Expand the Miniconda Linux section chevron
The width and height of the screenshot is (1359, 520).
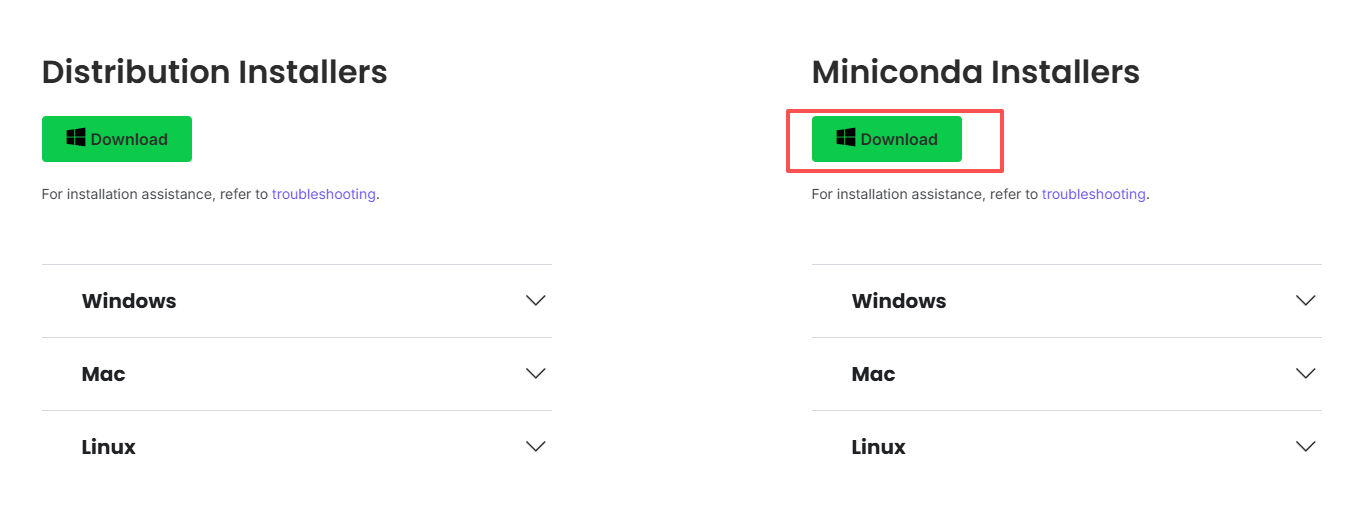(x=1306, y=447)
